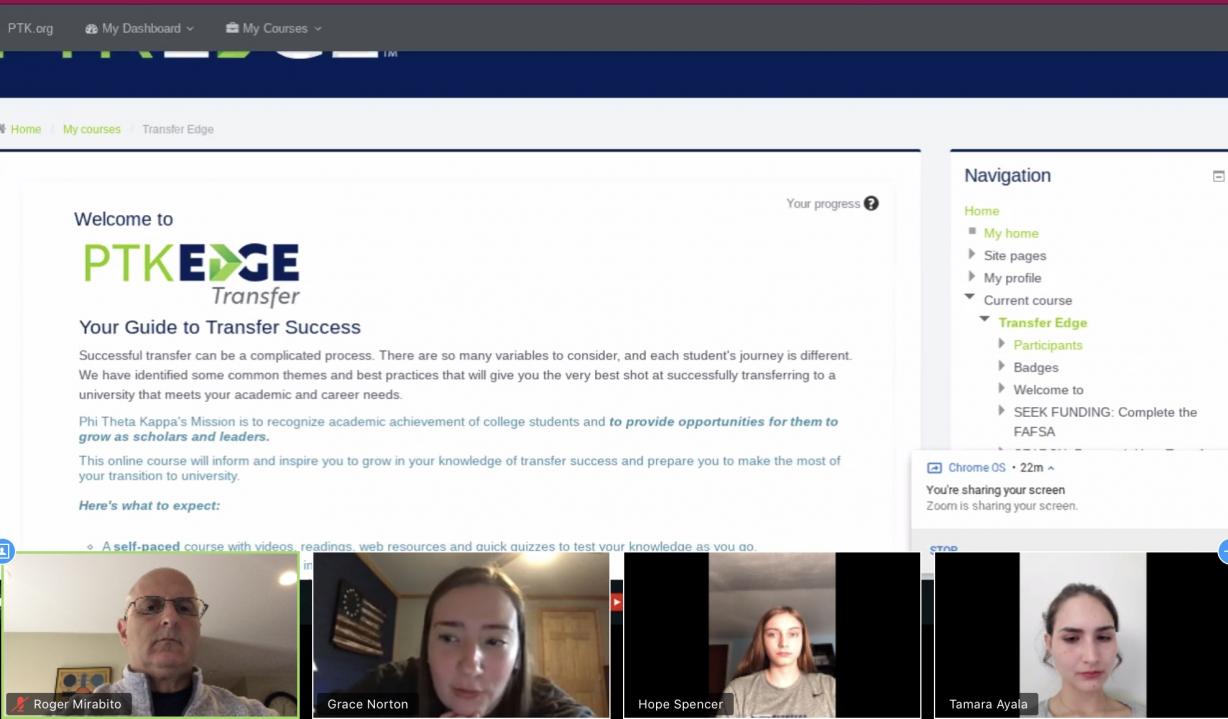Open the Participants link in Navigation
This screenshot has height=719, width=1228.
[x=1047, y=345]
